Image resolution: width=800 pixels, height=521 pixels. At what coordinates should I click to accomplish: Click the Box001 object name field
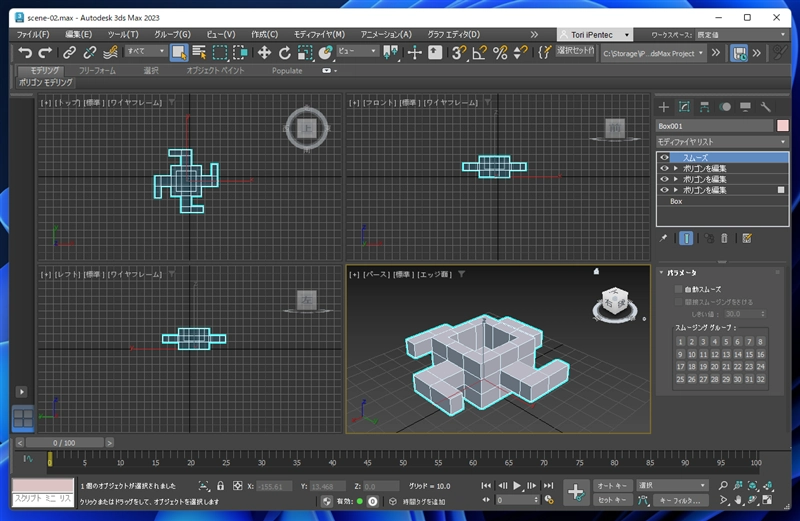[714, 126]
